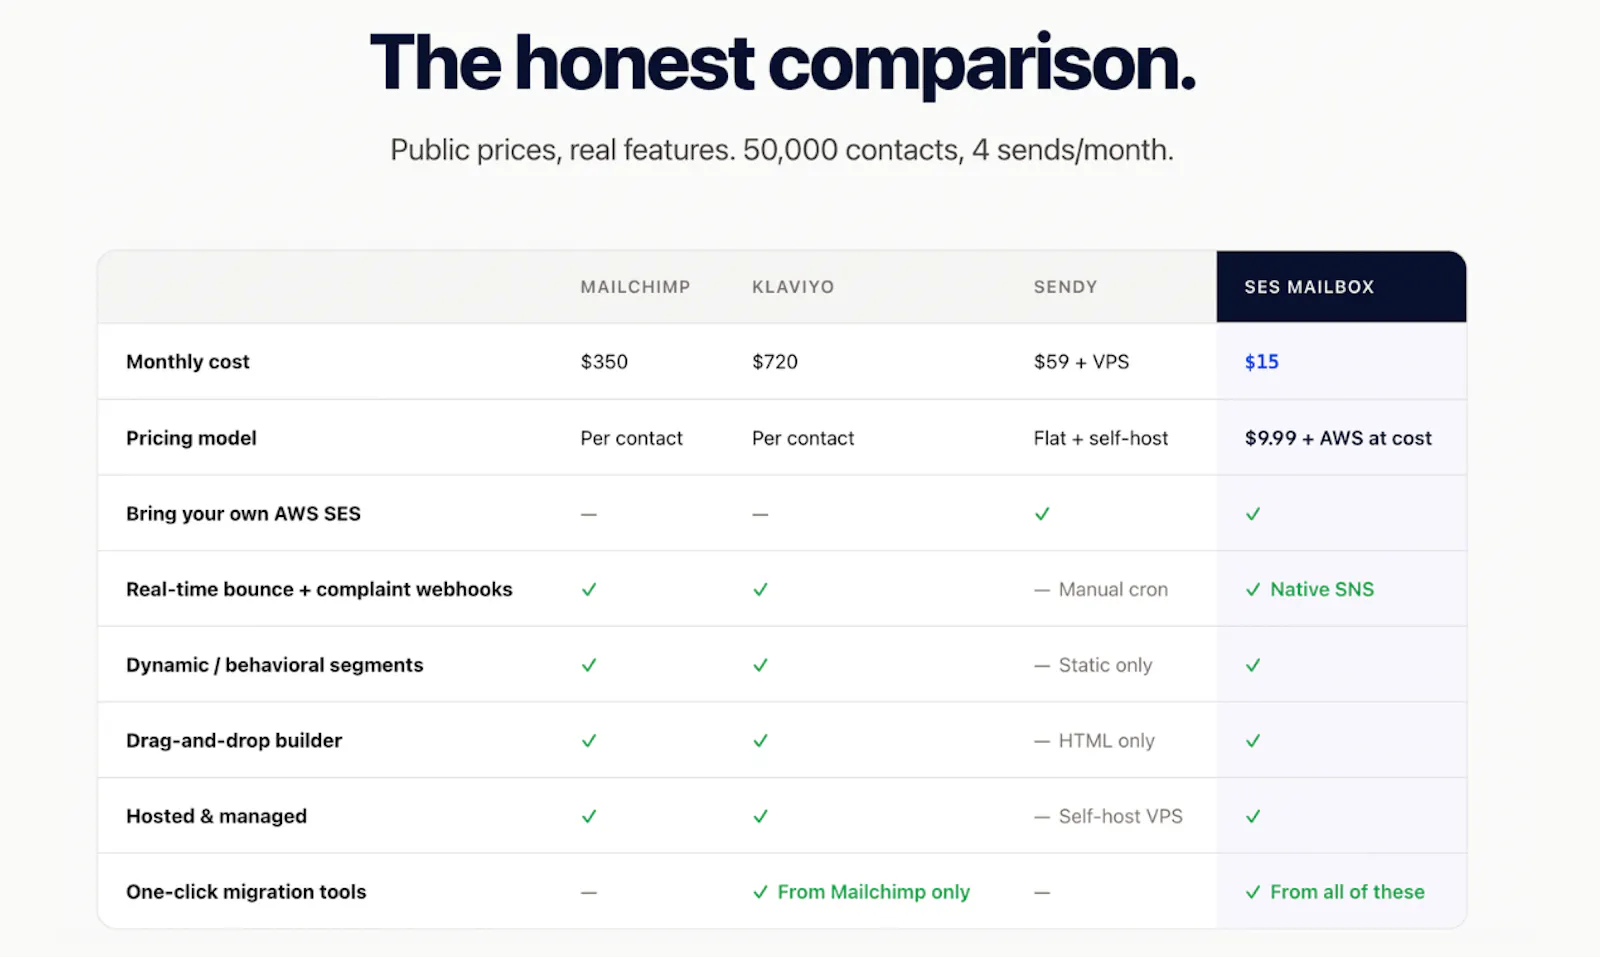This screenshot has height=957, width=1600.
Task: Click SES Mailbox checkmark for Hosted & managed
Action: 1253,816
